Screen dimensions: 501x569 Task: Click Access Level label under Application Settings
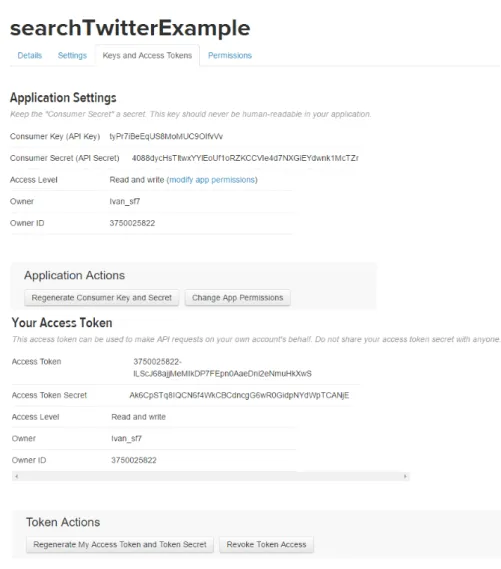coord(34,180)
